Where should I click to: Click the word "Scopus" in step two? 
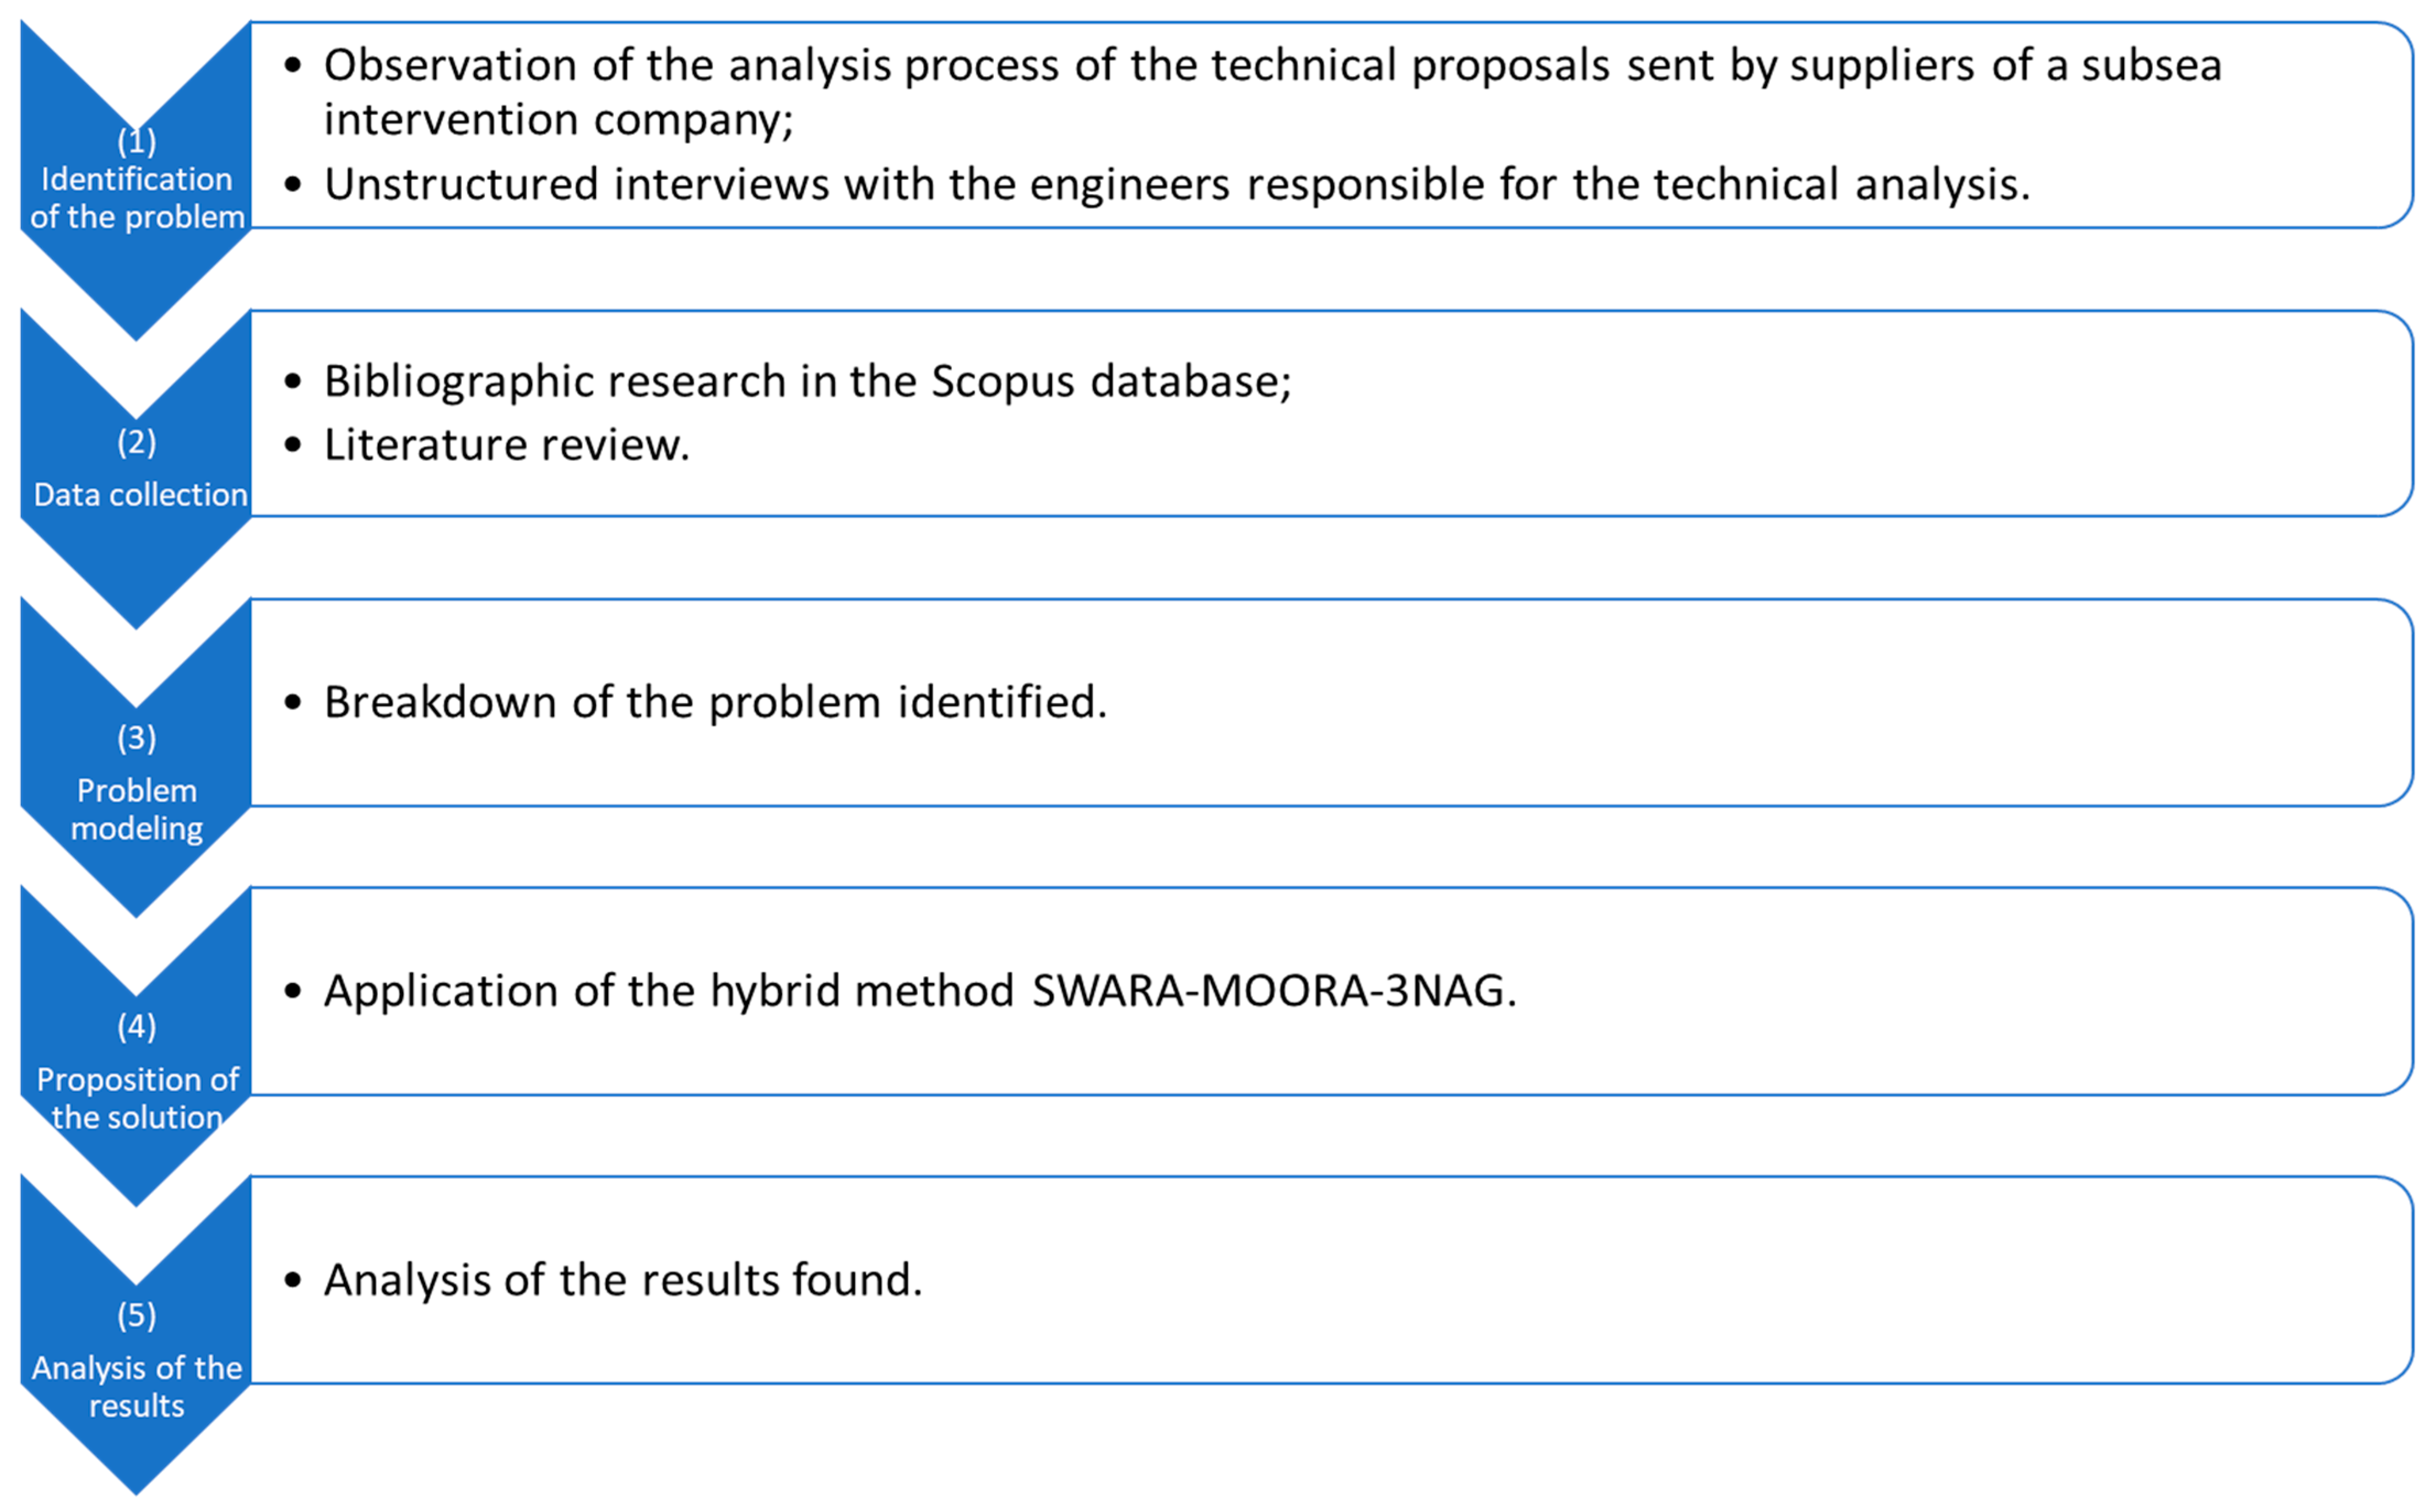click(1002, 381)
